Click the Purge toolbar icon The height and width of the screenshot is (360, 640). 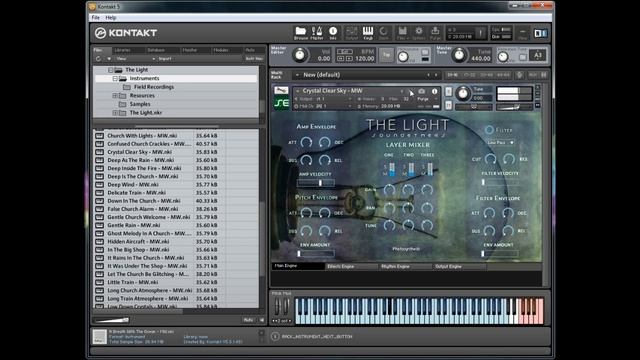(x=435, y=33)
